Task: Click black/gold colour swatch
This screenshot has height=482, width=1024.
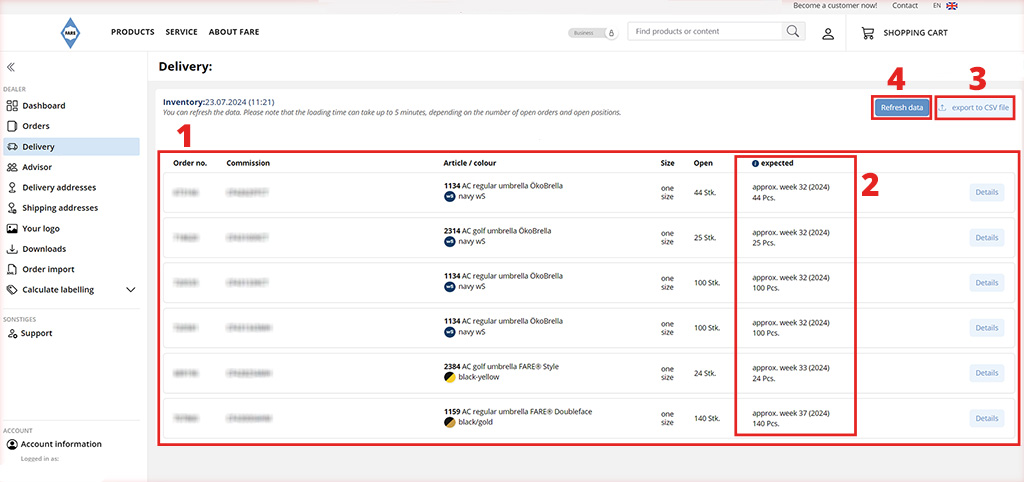Action: (449, 423)
